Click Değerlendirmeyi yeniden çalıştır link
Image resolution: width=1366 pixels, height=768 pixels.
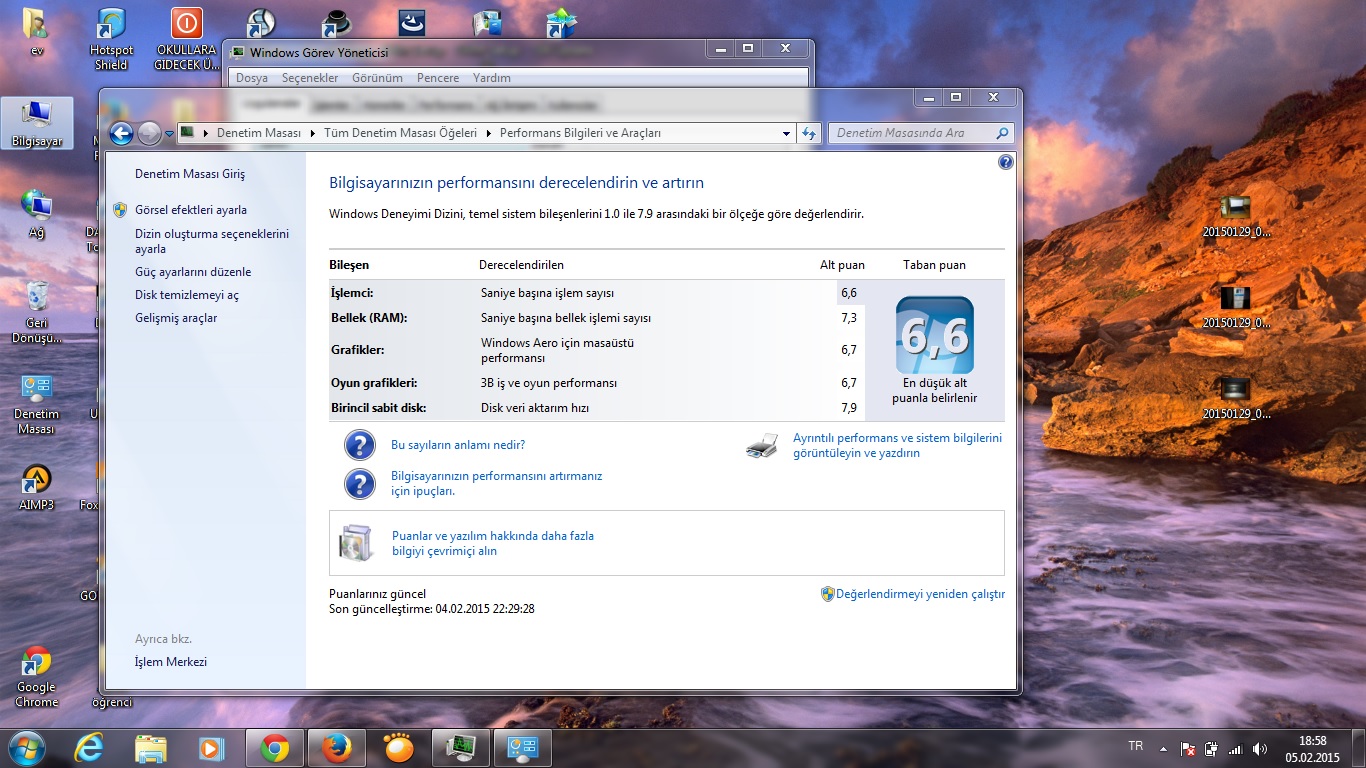point(919,594)
